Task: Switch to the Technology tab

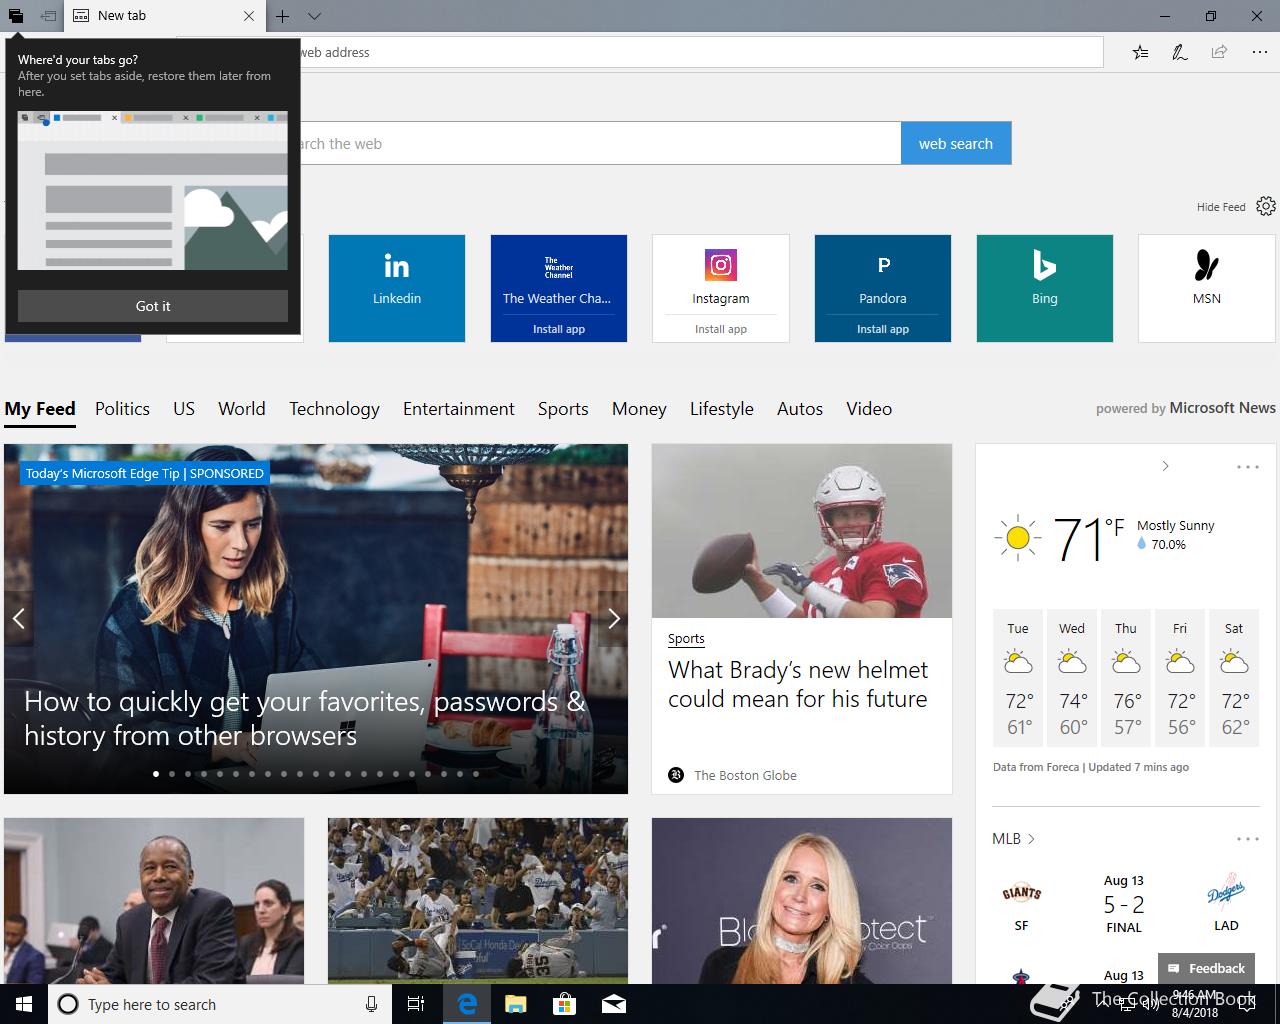Action: click(x=334, y=409)
